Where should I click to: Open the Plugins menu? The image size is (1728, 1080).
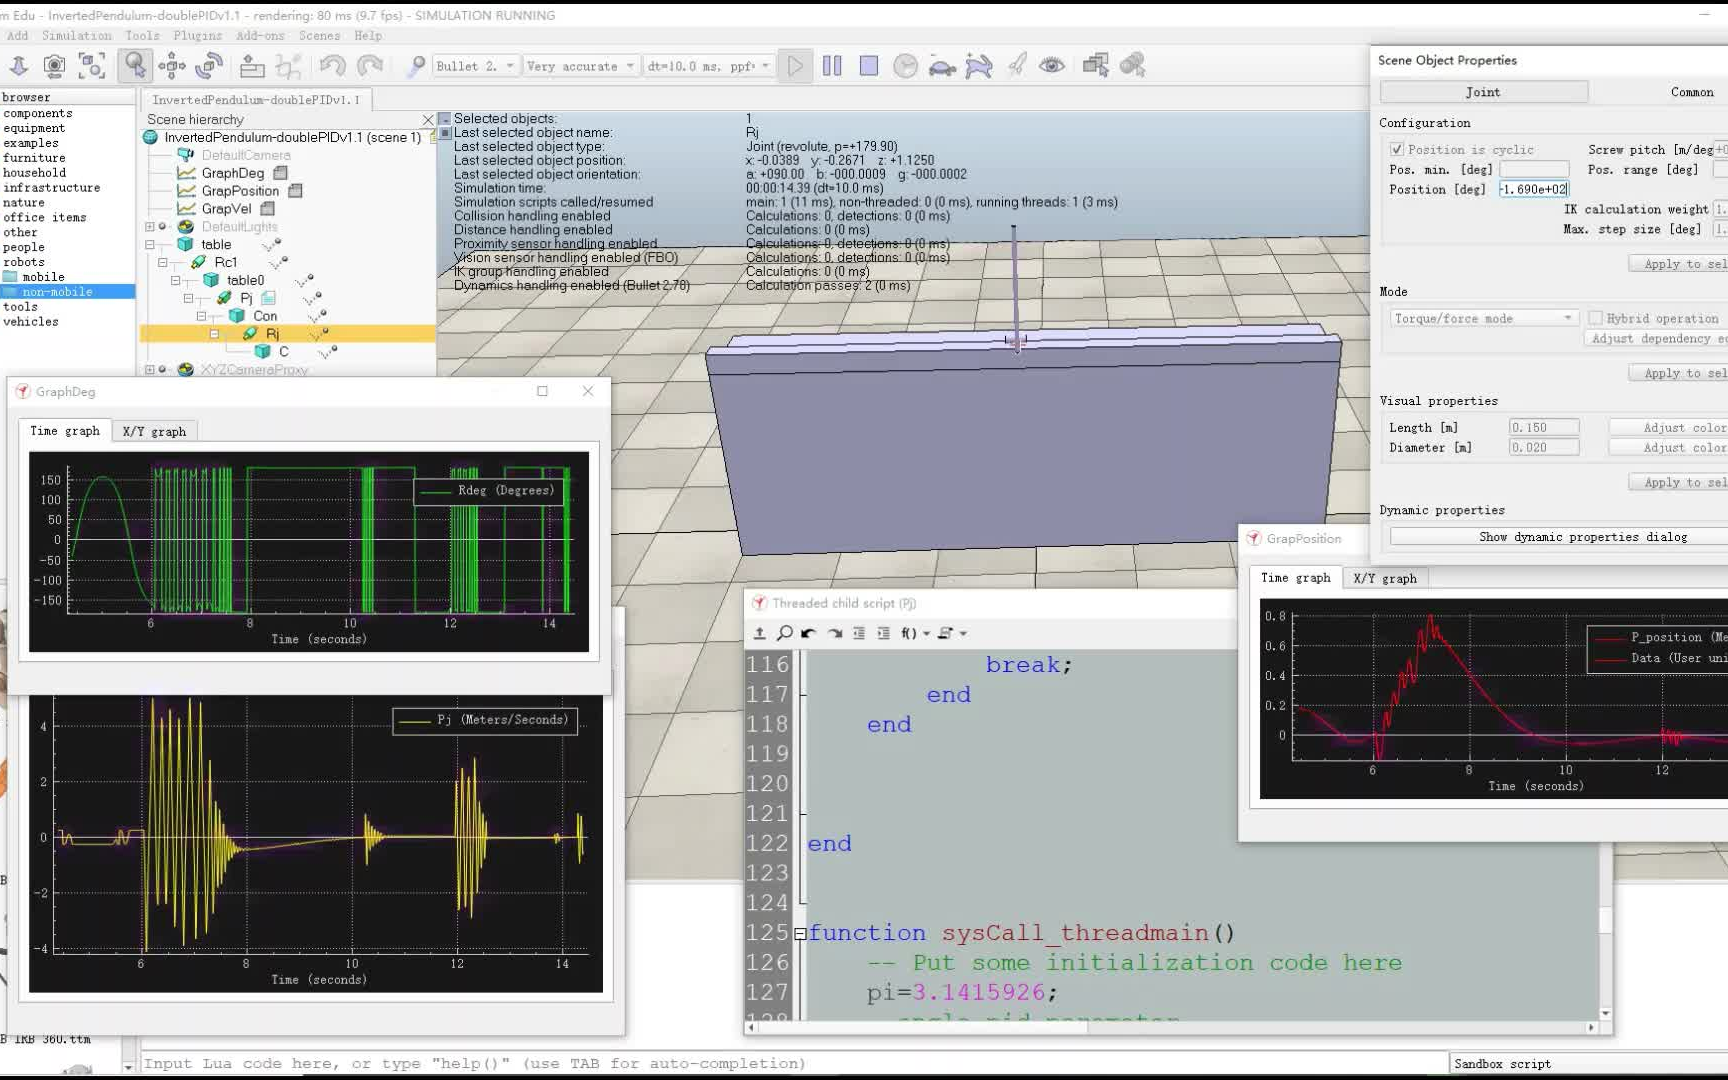[197, 35]
